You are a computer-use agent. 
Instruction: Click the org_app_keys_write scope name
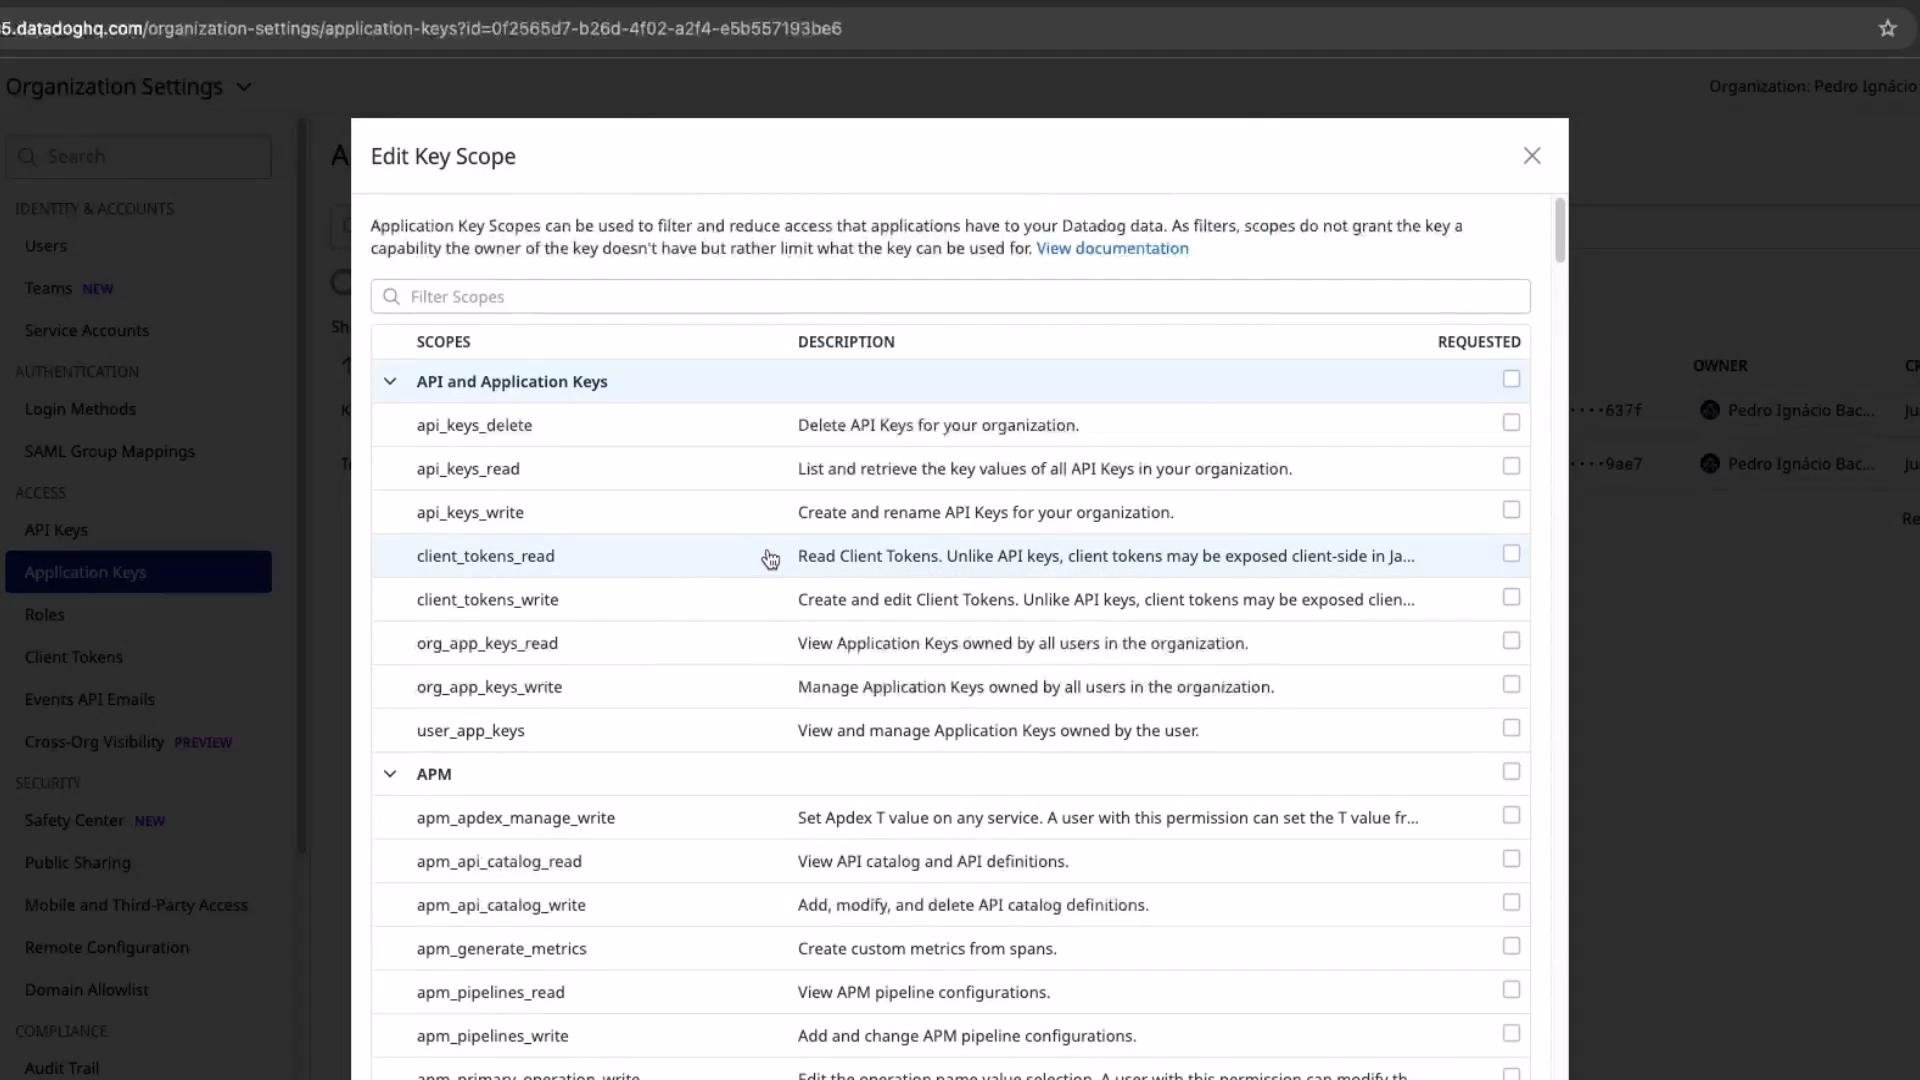point(489,687)
